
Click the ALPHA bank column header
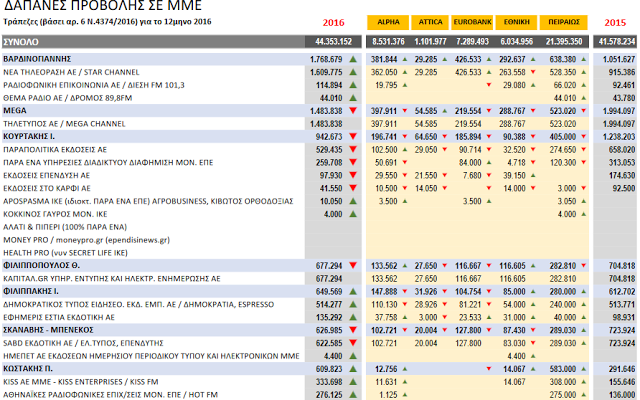[x=388, y=22]
